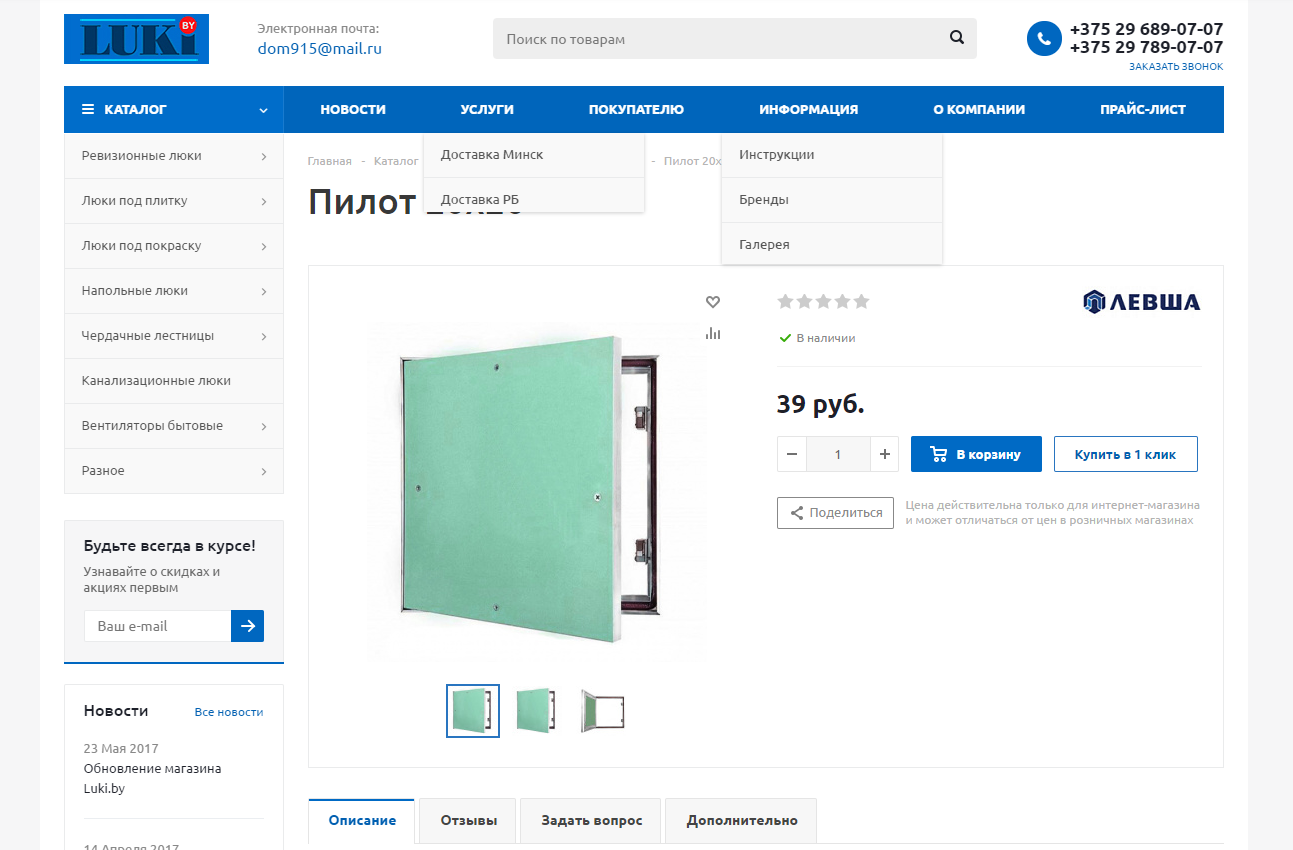Click the dom915@mail.ru email link
Screen dimensions: 1293x850
coord(319,48)
